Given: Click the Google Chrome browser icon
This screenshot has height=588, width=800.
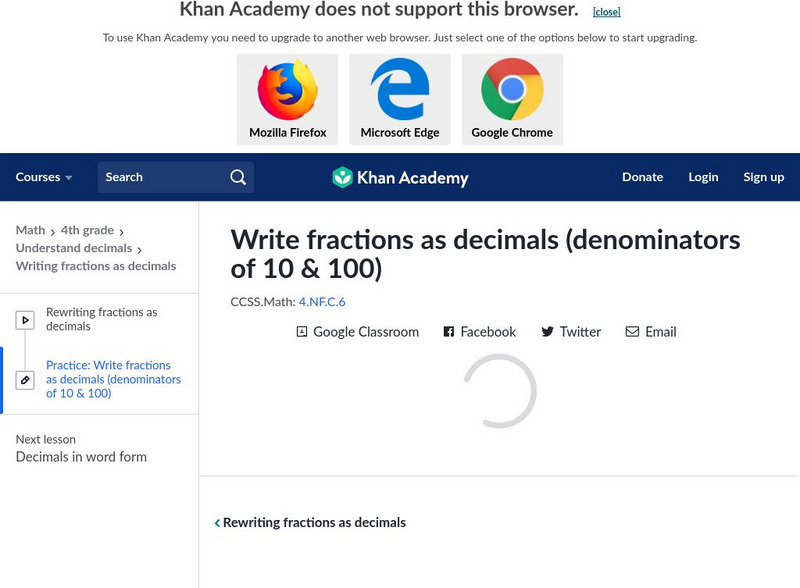Looking at the screenshot, I should tap(512, 91).
